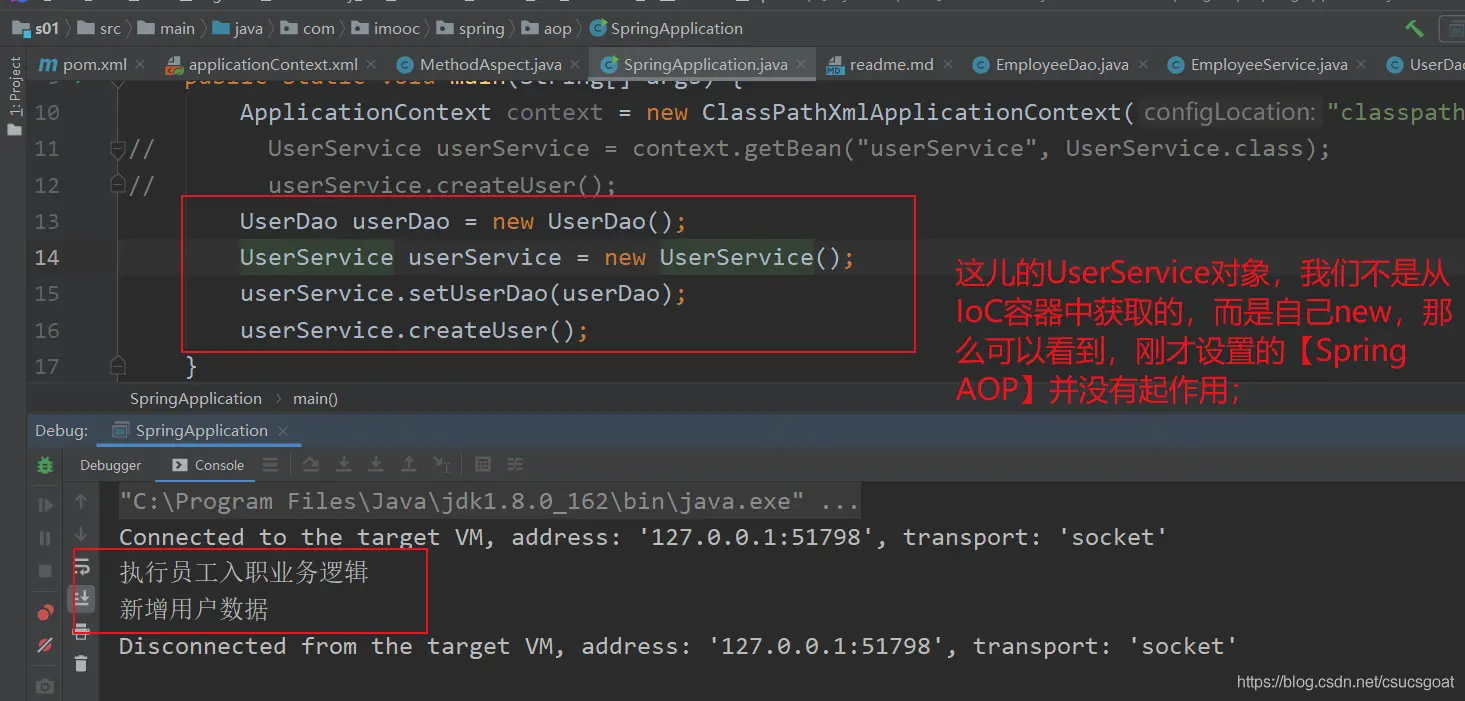This screenshot has height=701, width=1465.
Task: Click '执行员工入职业务逻辑' console output line
Action: coord(244,572)
